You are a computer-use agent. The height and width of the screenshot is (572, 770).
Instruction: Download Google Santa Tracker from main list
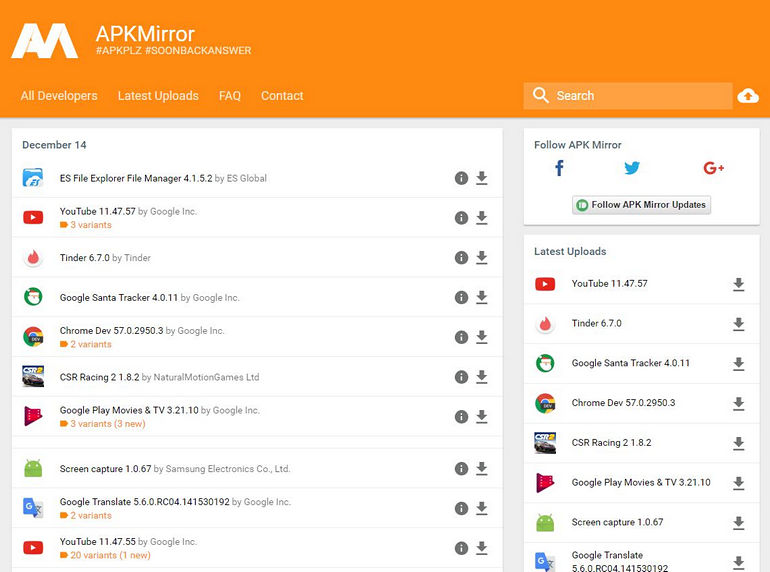click(482, 297)
